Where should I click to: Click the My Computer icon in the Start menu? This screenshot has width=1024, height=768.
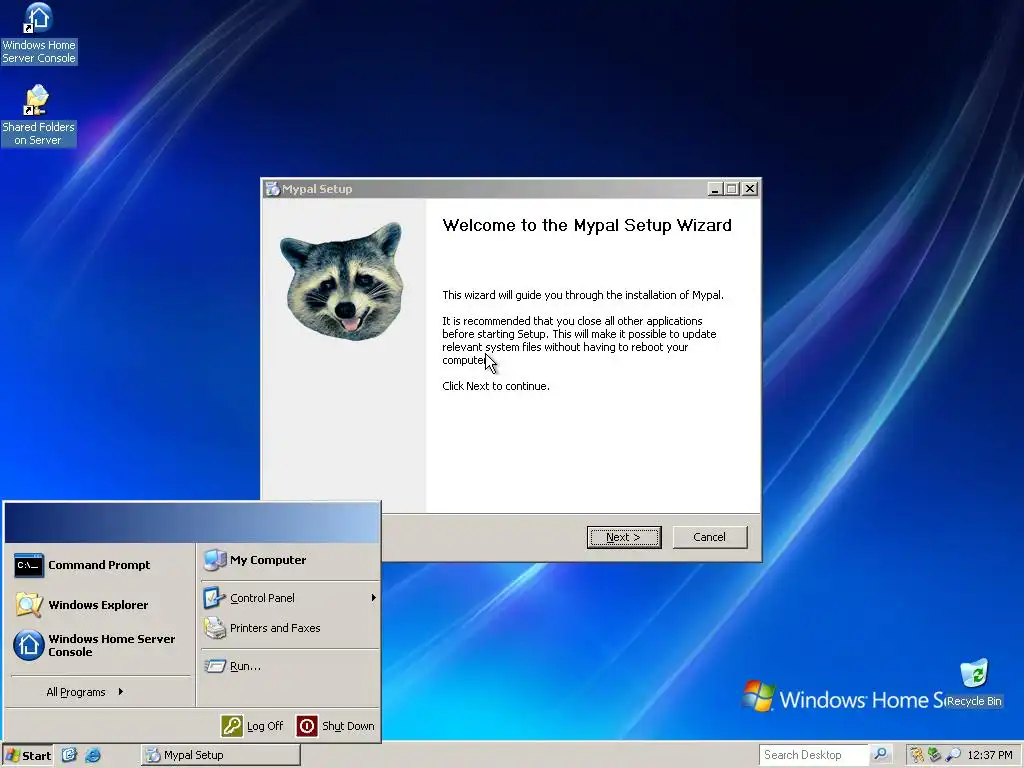pos(215,560)
